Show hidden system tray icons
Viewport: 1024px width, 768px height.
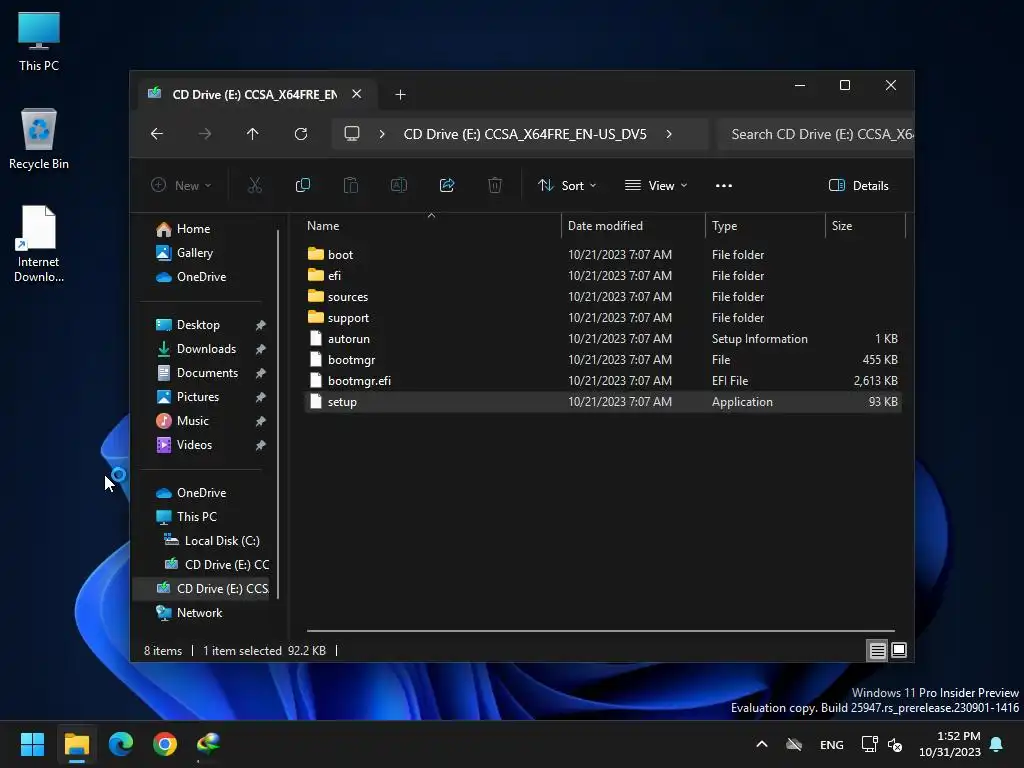tap(761, 744)
